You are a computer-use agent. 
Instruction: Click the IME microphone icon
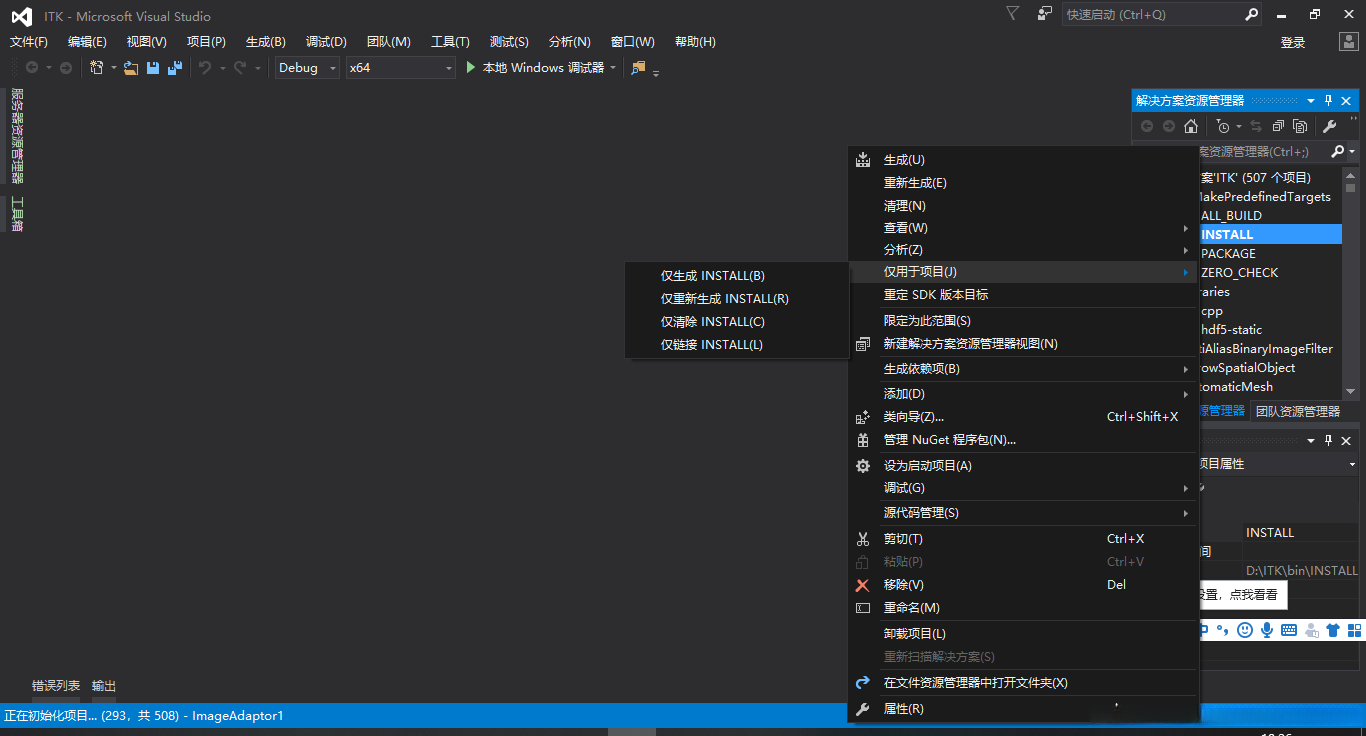(1266, 630)
